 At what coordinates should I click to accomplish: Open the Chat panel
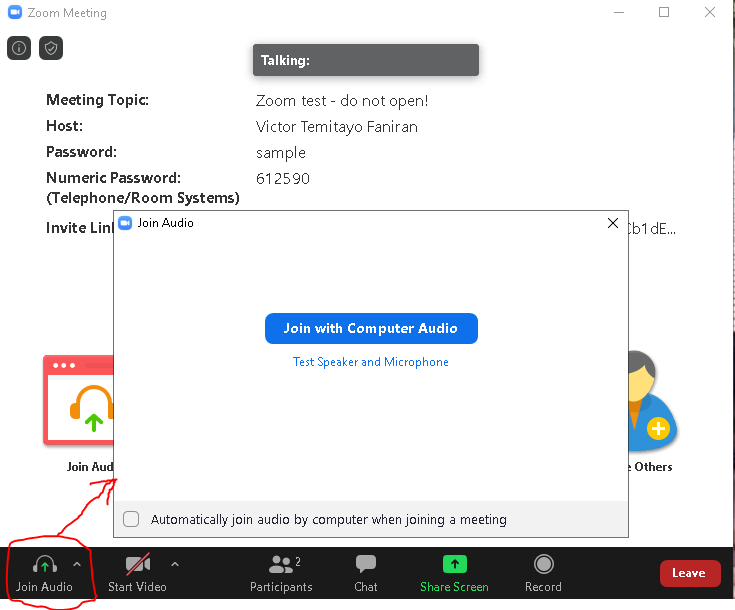366,565
